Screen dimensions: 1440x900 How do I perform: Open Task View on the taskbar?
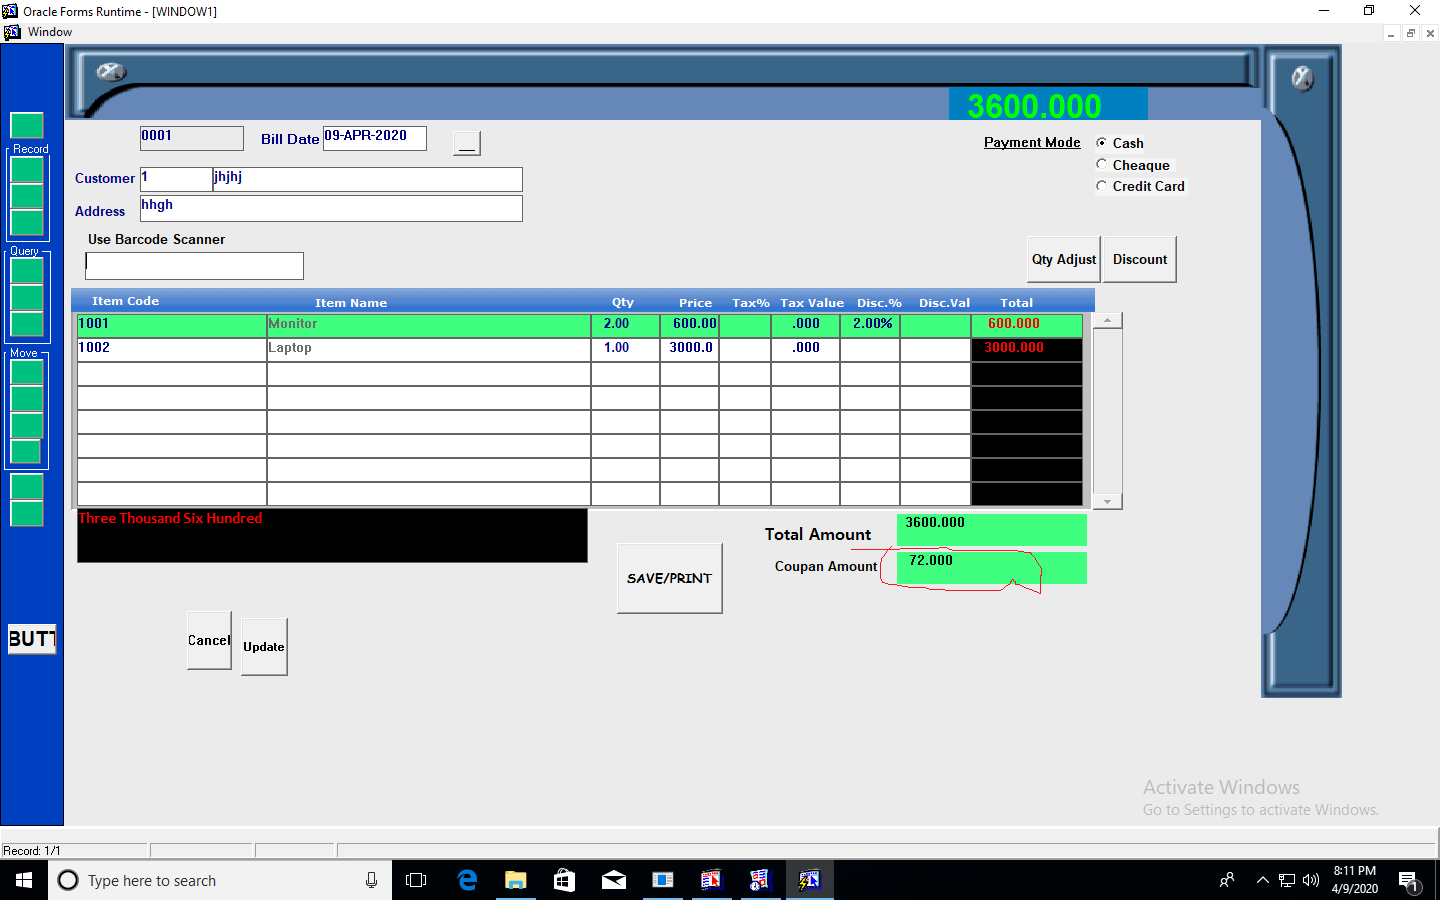coord(416,880)
